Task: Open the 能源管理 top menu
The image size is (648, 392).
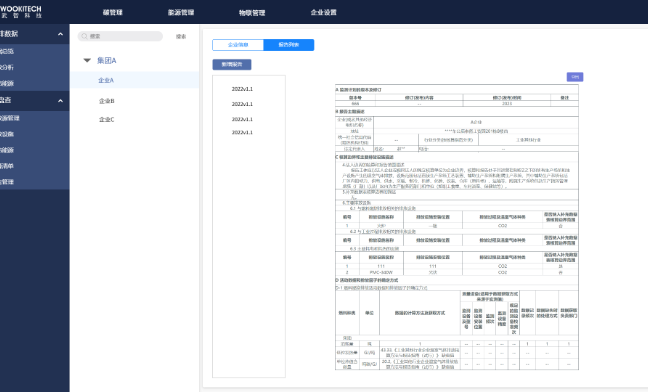Action: click(x=181, y=12)
